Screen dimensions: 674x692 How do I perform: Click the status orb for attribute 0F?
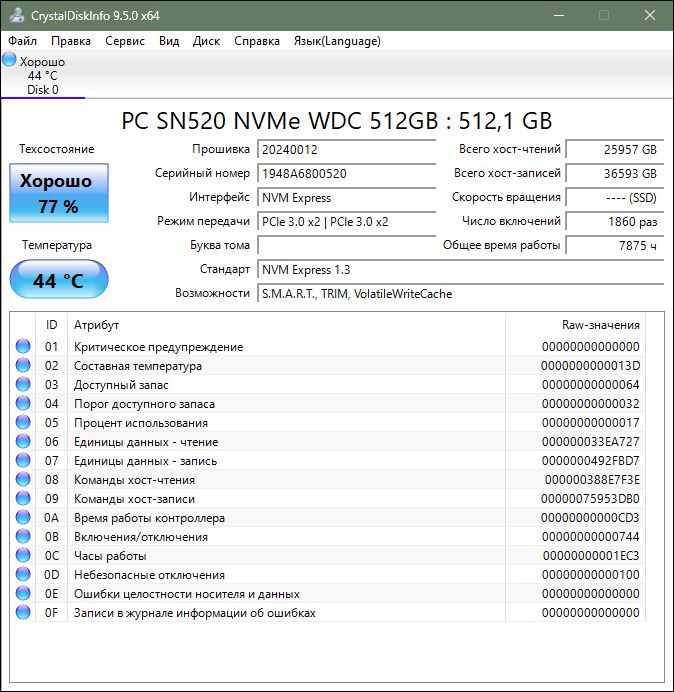point(23,612)
